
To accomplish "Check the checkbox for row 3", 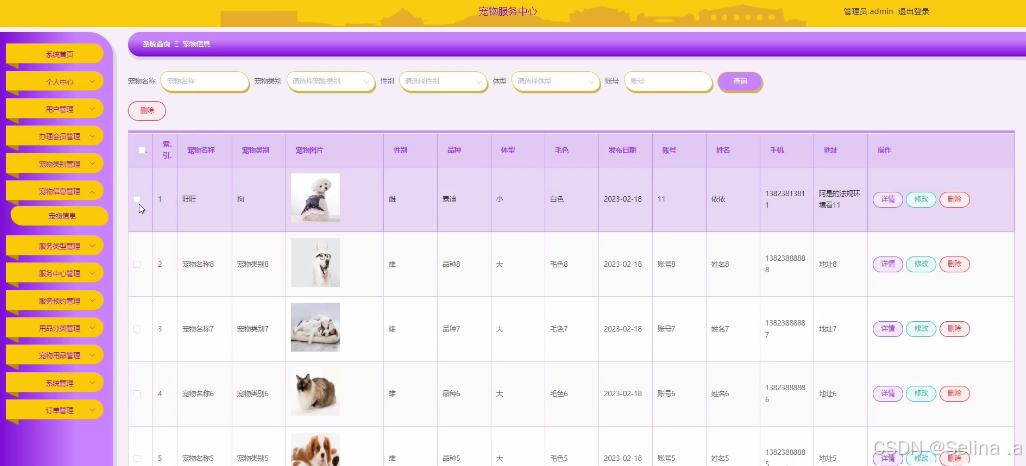I will tap(137, 329).
